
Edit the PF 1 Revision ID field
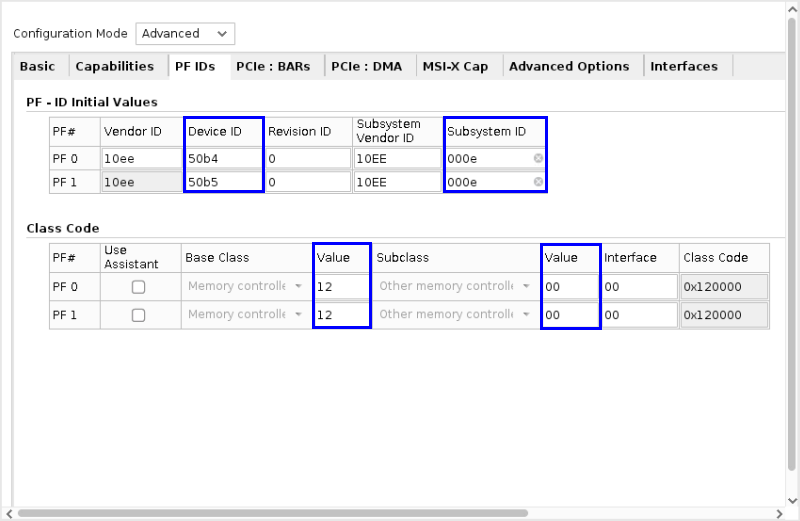307,182
